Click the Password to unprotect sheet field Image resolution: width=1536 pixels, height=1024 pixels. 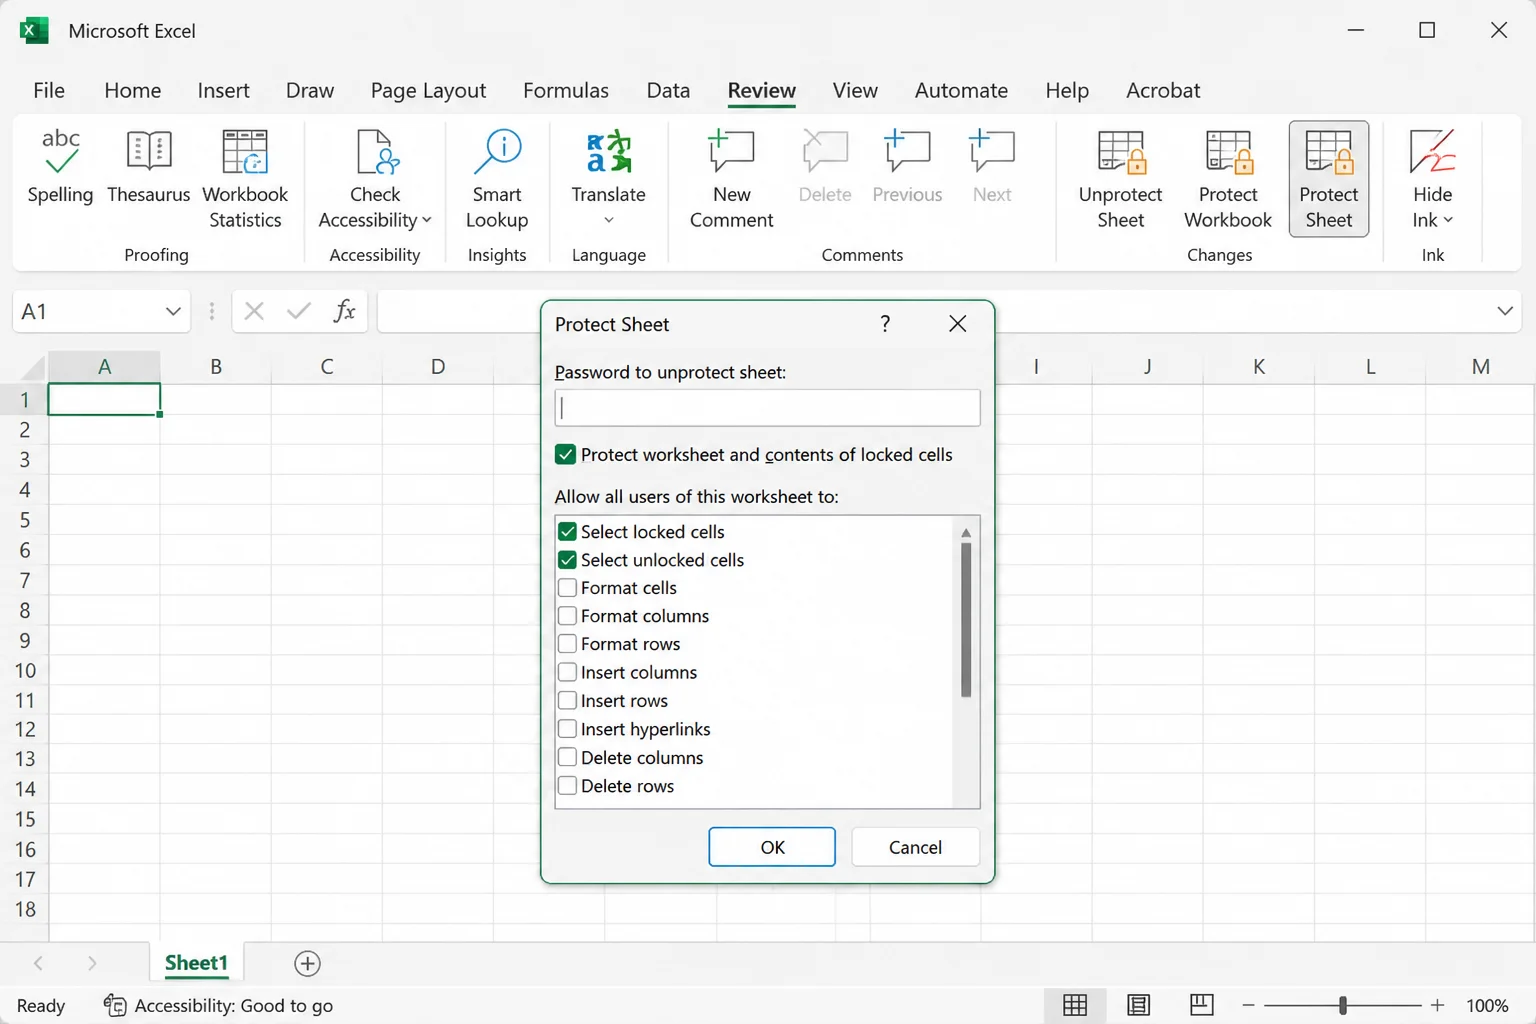point(767,408)
